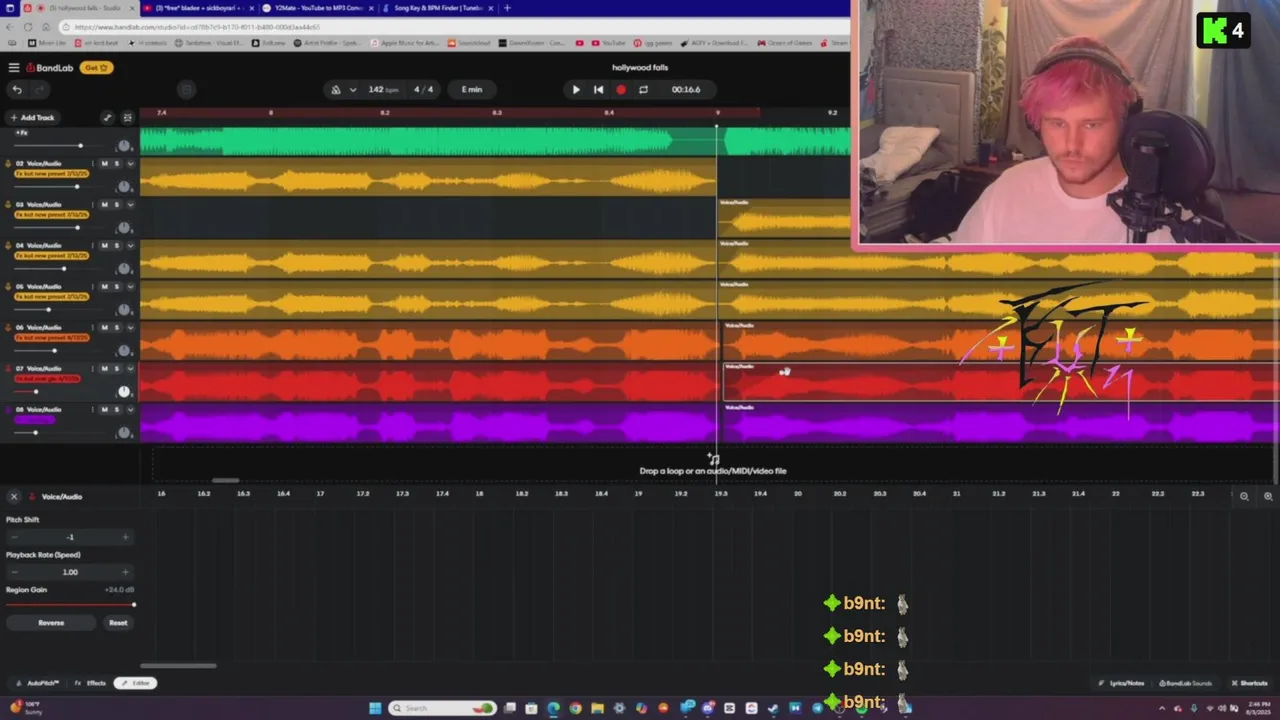This screenshot has width=1280, height=720.
Task: Solo track 05 Voice/Audio
Action: pos(116,286)
